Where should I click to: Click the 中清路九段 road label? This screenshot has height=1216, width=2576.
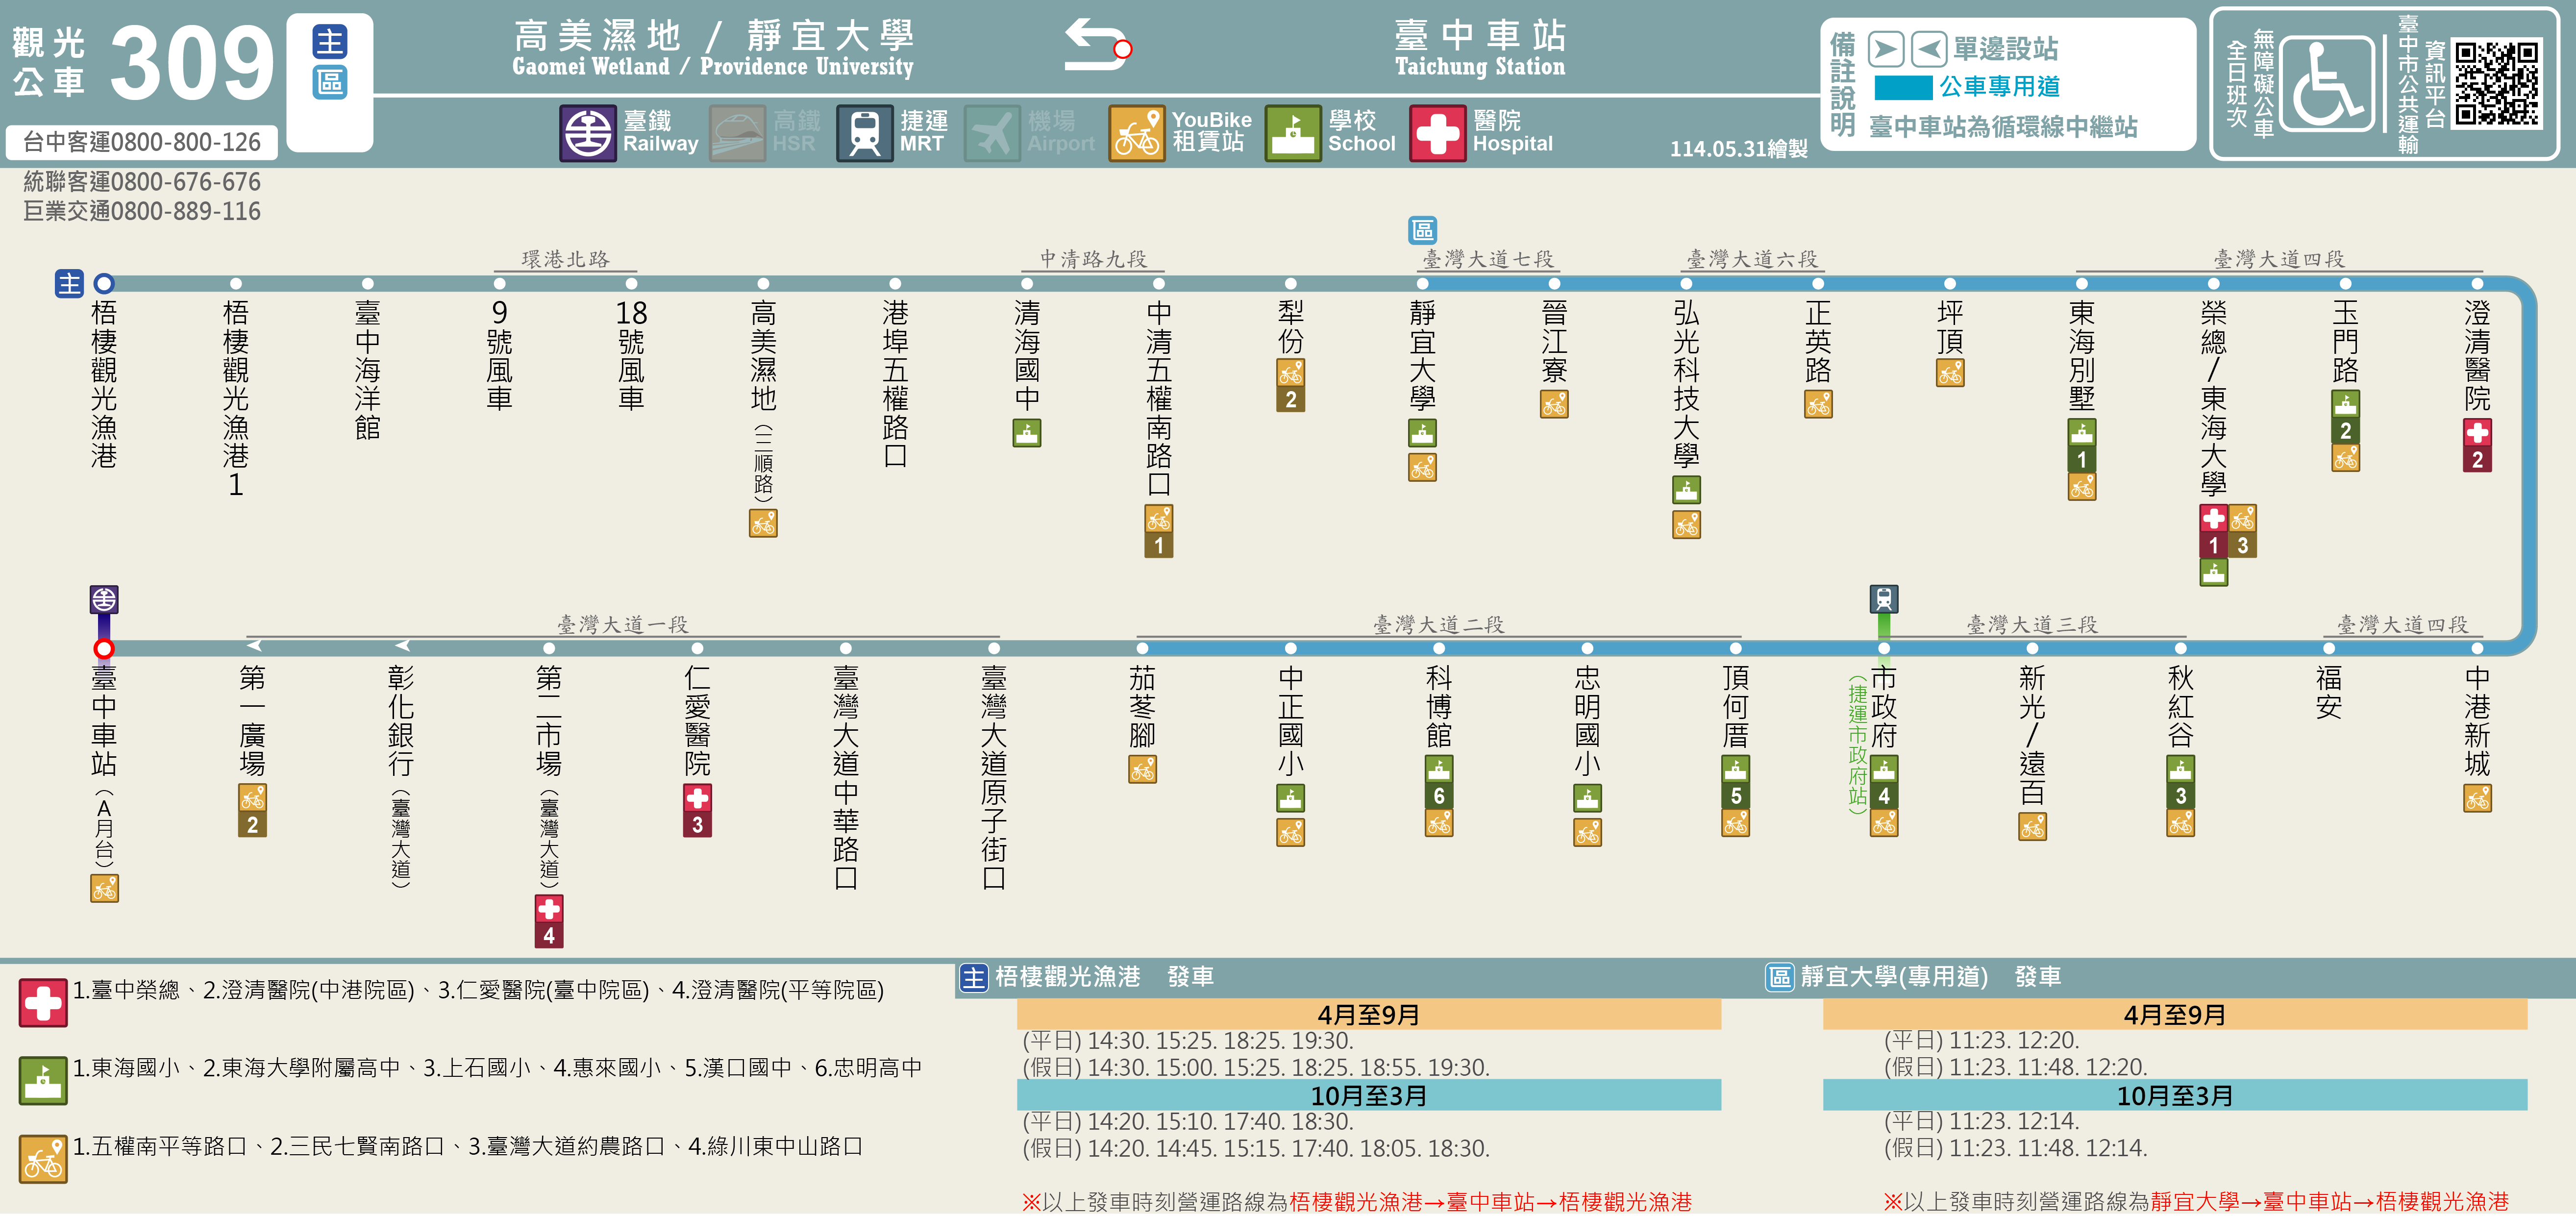click(1094, 259)
